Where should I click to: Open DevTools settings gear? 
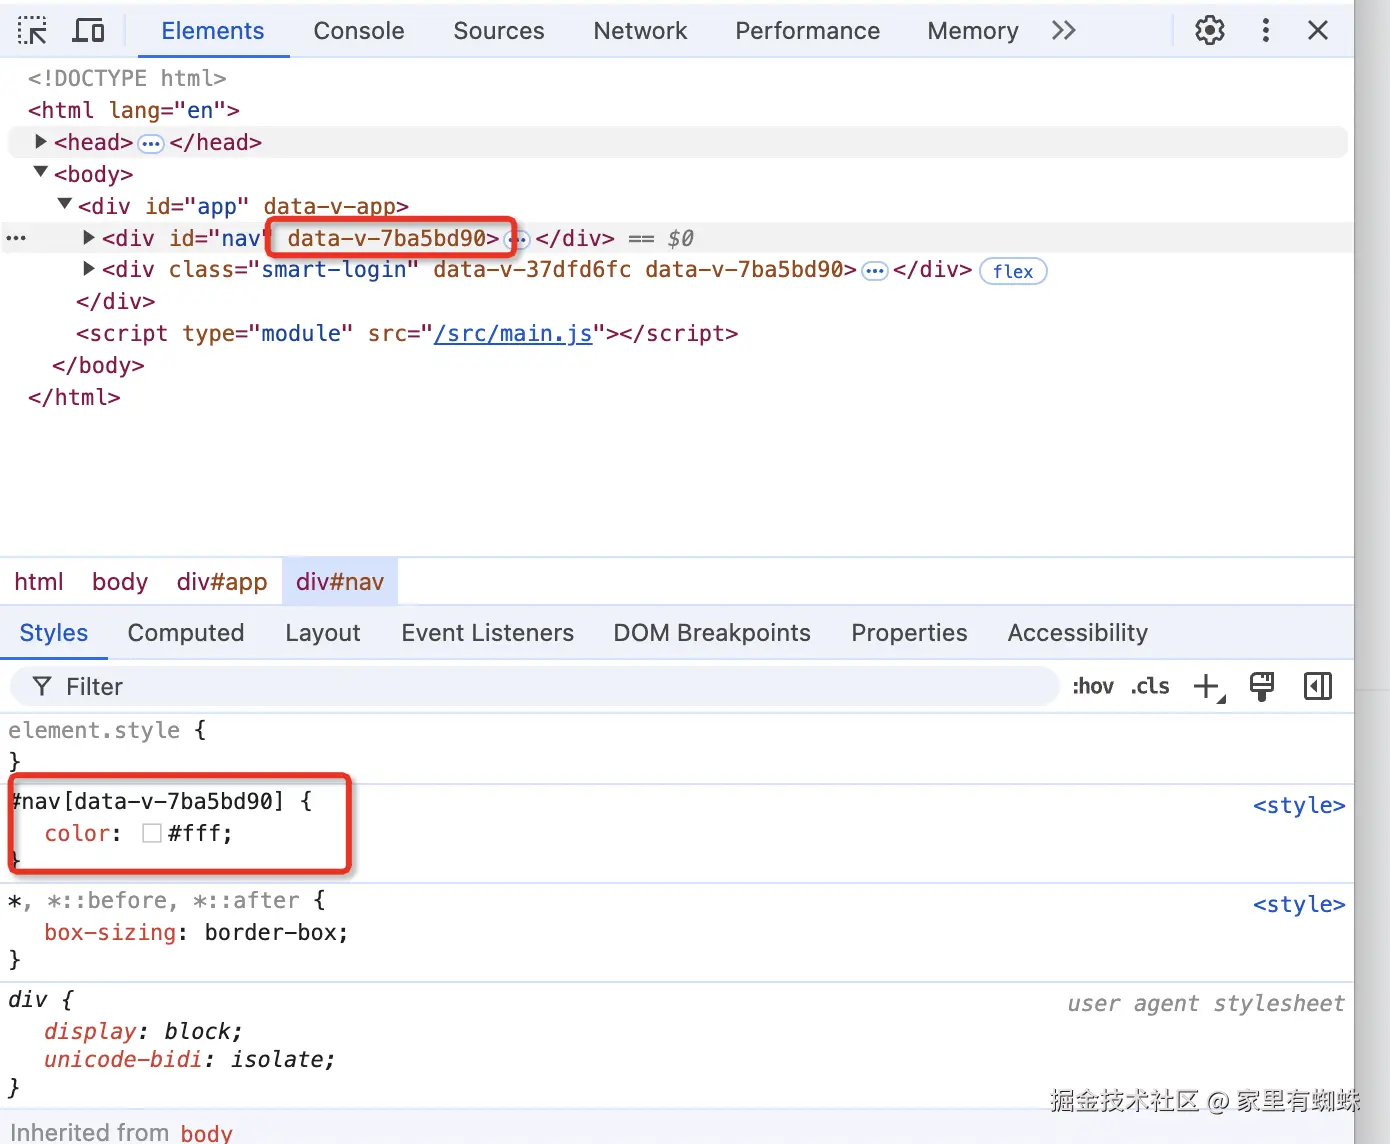click(x=1210, y=31)
